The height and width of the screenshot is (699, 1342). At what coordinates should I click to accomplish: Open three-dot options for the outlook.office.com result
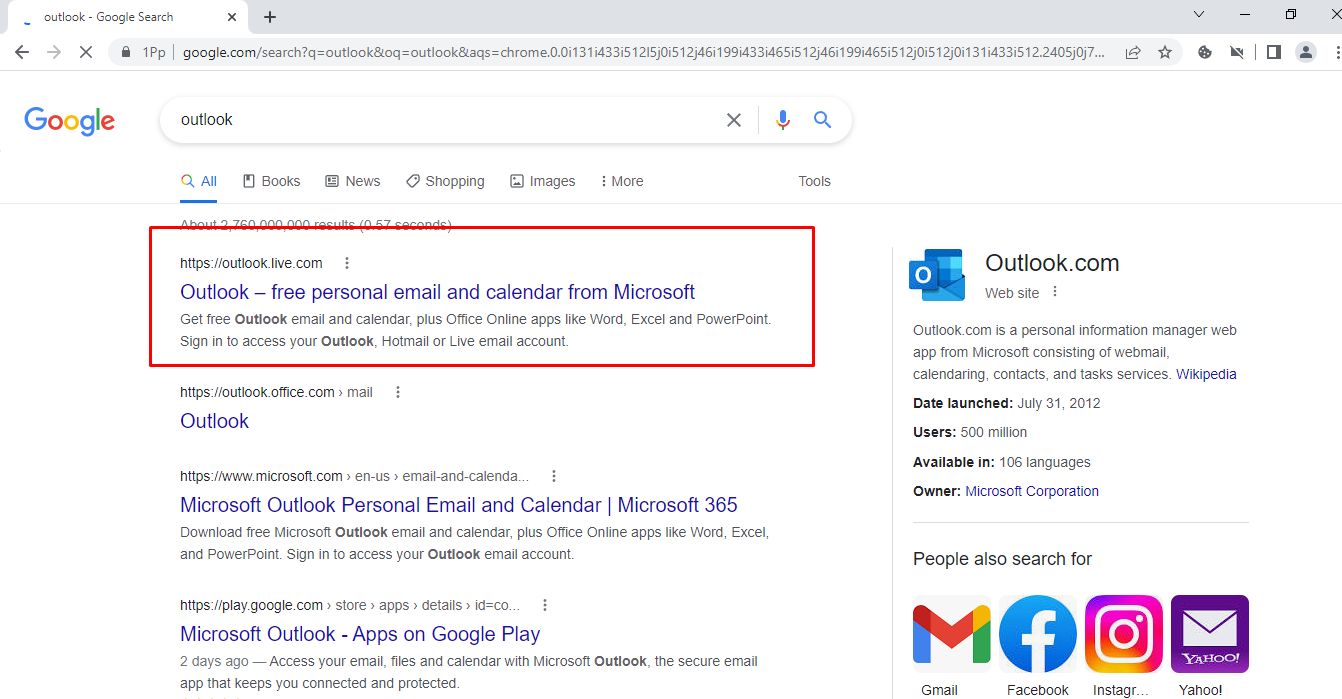[398, 392]
